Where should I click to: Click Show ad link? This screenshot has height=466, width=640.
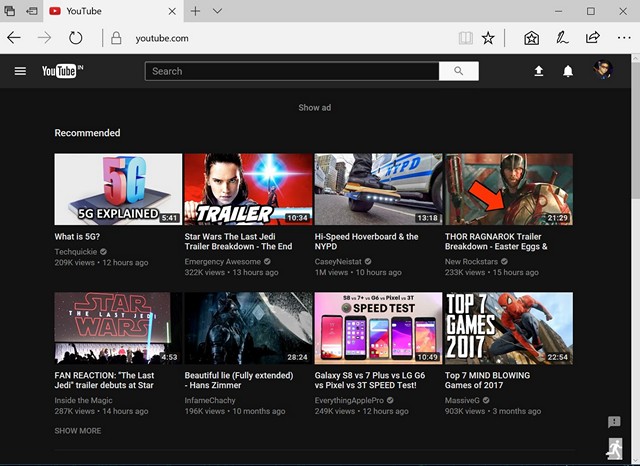click(314, 108)
